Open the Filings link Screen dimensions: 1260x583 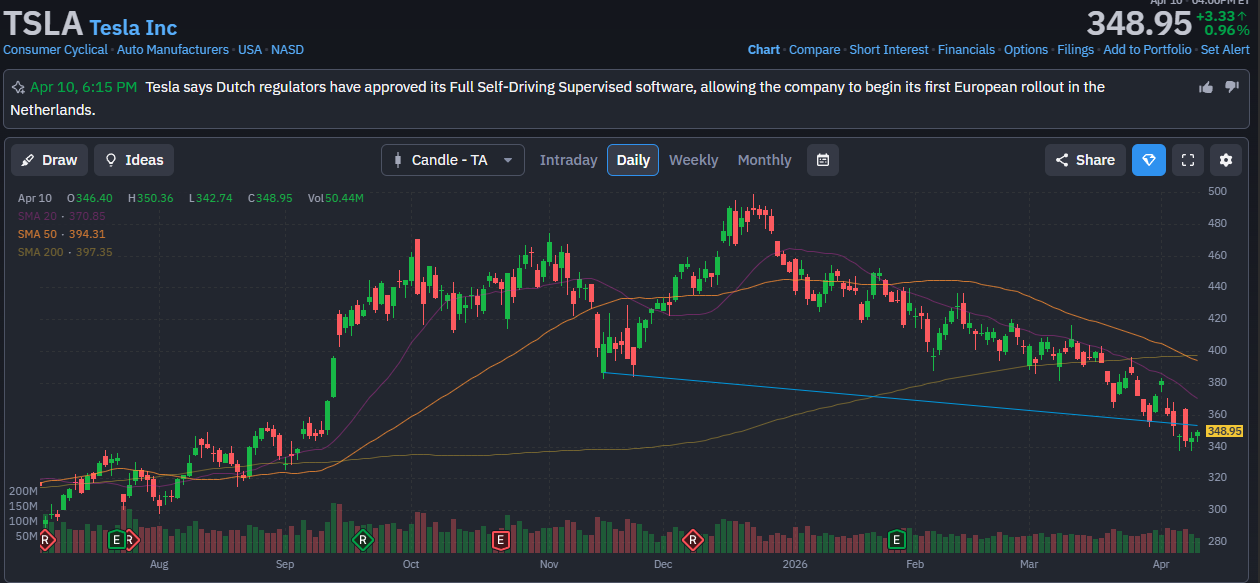(1075, 49)
